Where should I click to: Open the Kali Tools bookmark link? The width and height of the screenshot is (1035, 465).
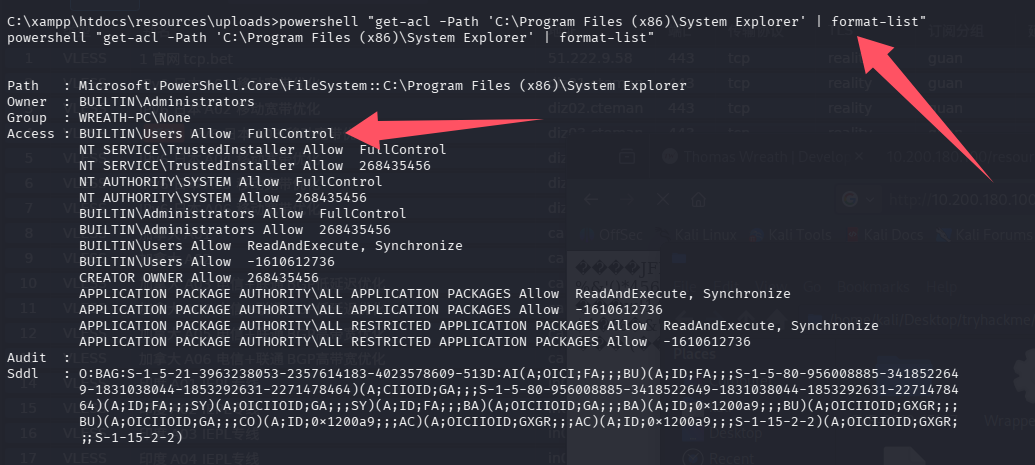pos(790,232)
